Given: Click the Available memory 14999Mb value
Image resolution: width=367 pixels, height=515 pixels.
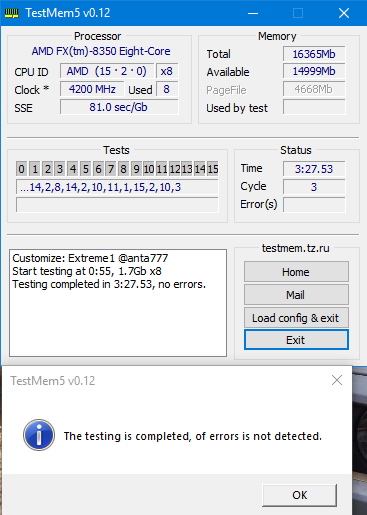Looking at the screenshot, I should tap(314, 71).
